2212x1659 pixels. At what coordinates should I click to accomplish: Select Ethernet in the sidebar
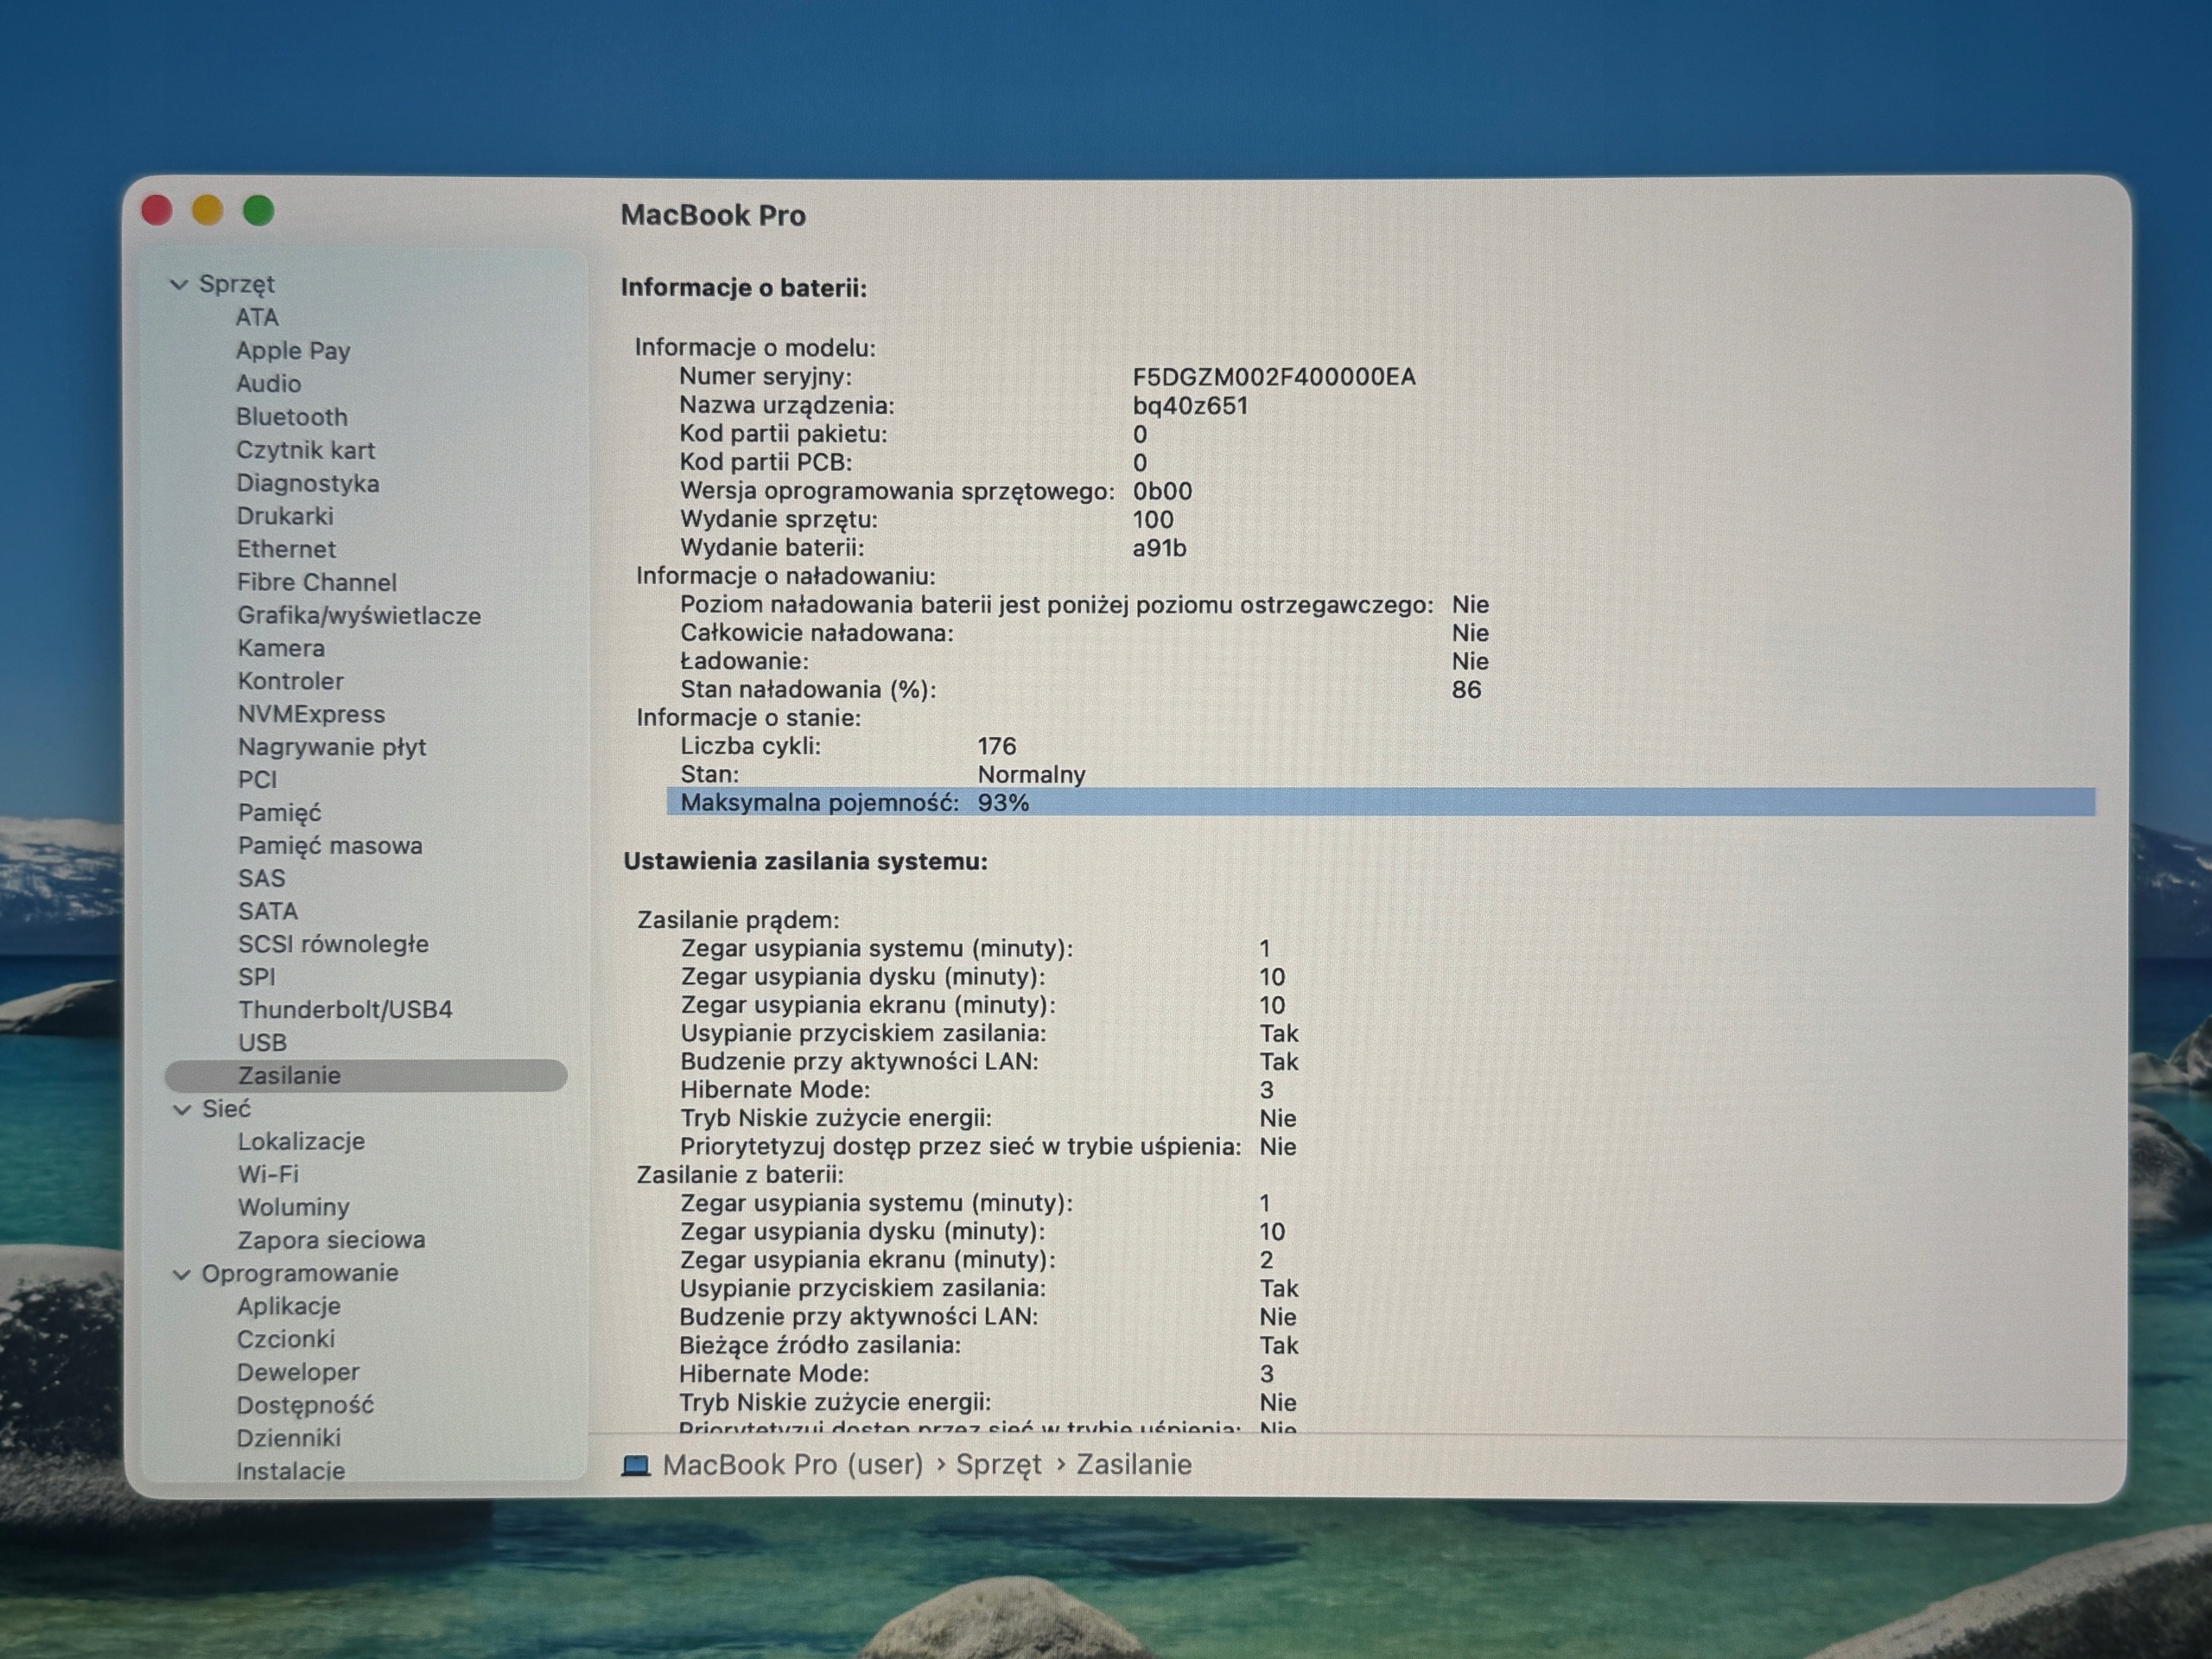(x=286, y=549)
